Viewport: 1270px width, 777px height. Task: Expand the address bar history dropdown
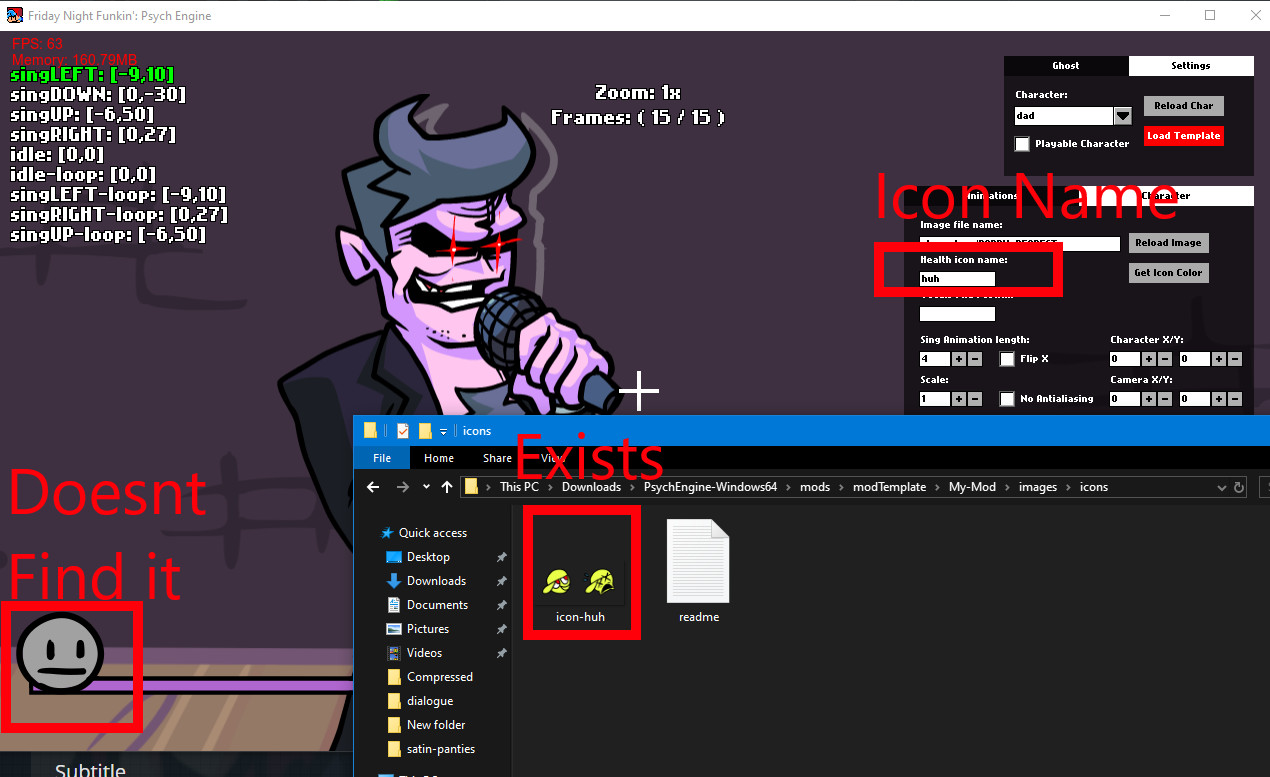coord(1221,487)
